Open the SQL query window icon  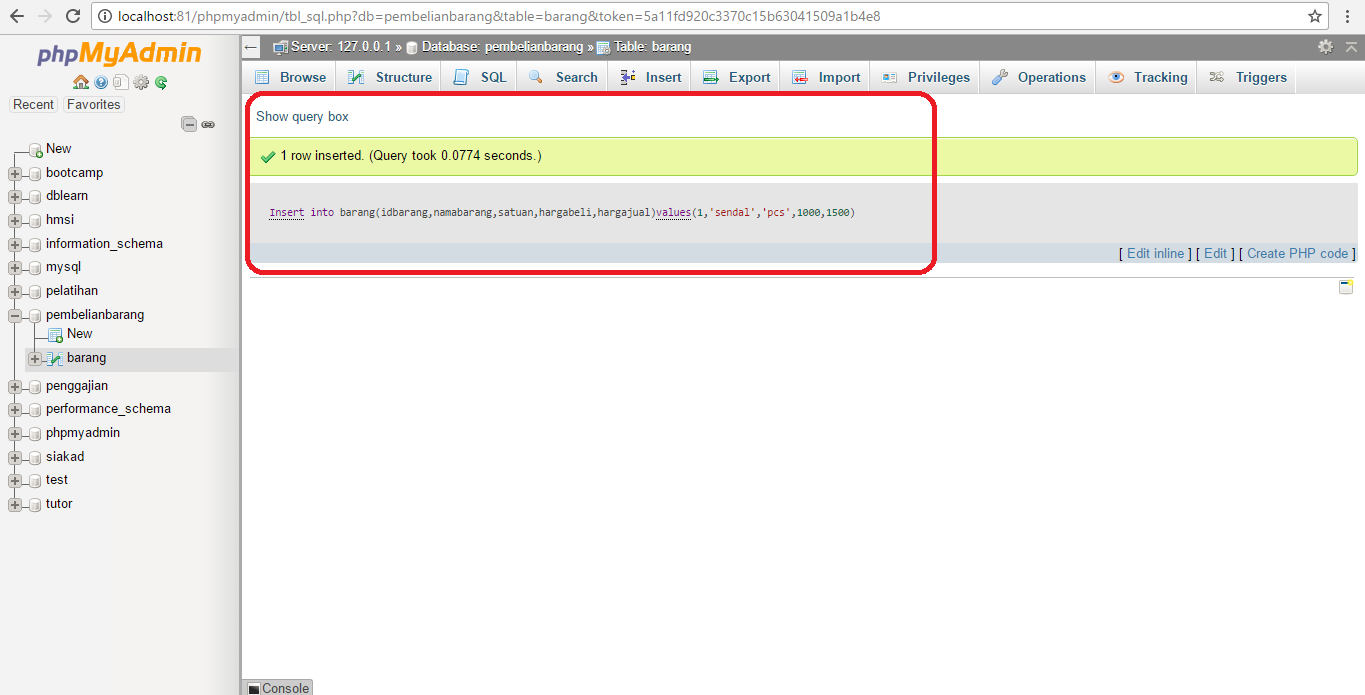click(x=120, y=83)
